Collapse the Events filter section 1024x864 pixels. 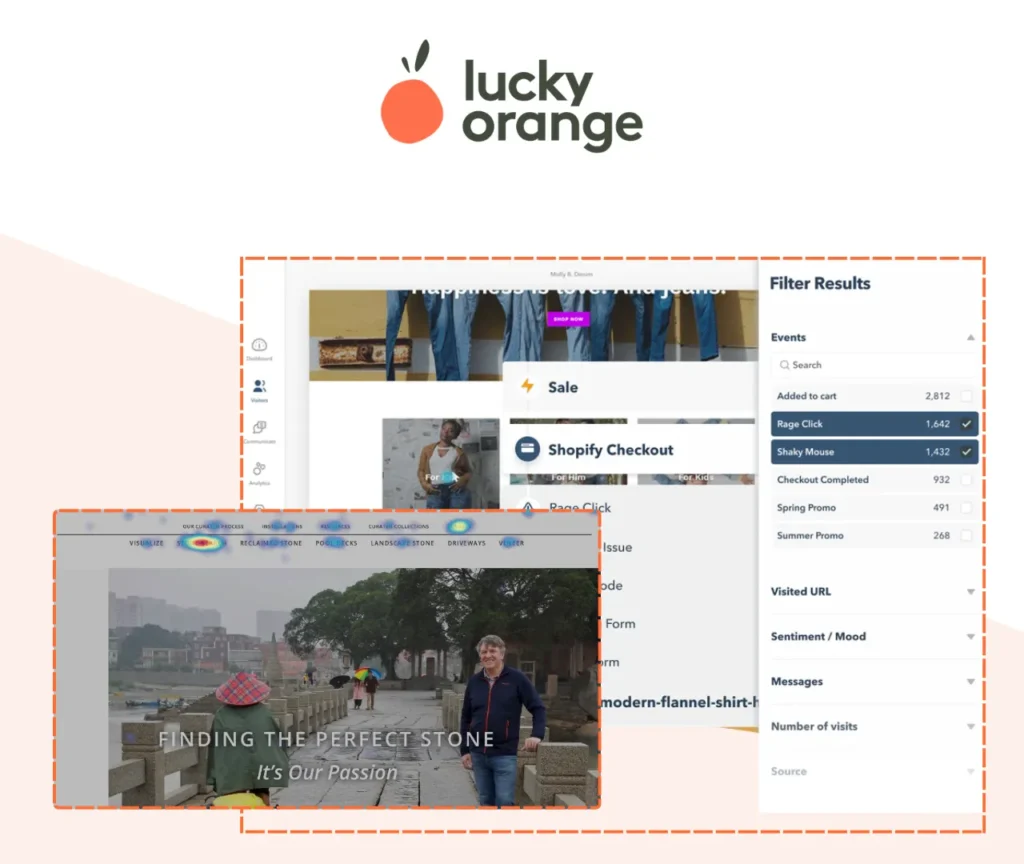(x=970, y=338)
